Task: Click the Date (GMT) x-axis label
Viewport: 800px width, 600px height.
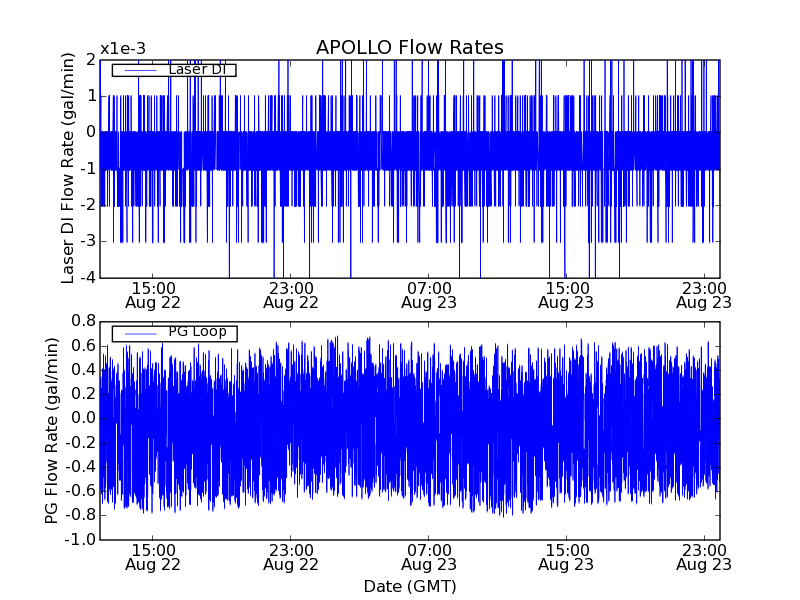Action: pos(409,586)
